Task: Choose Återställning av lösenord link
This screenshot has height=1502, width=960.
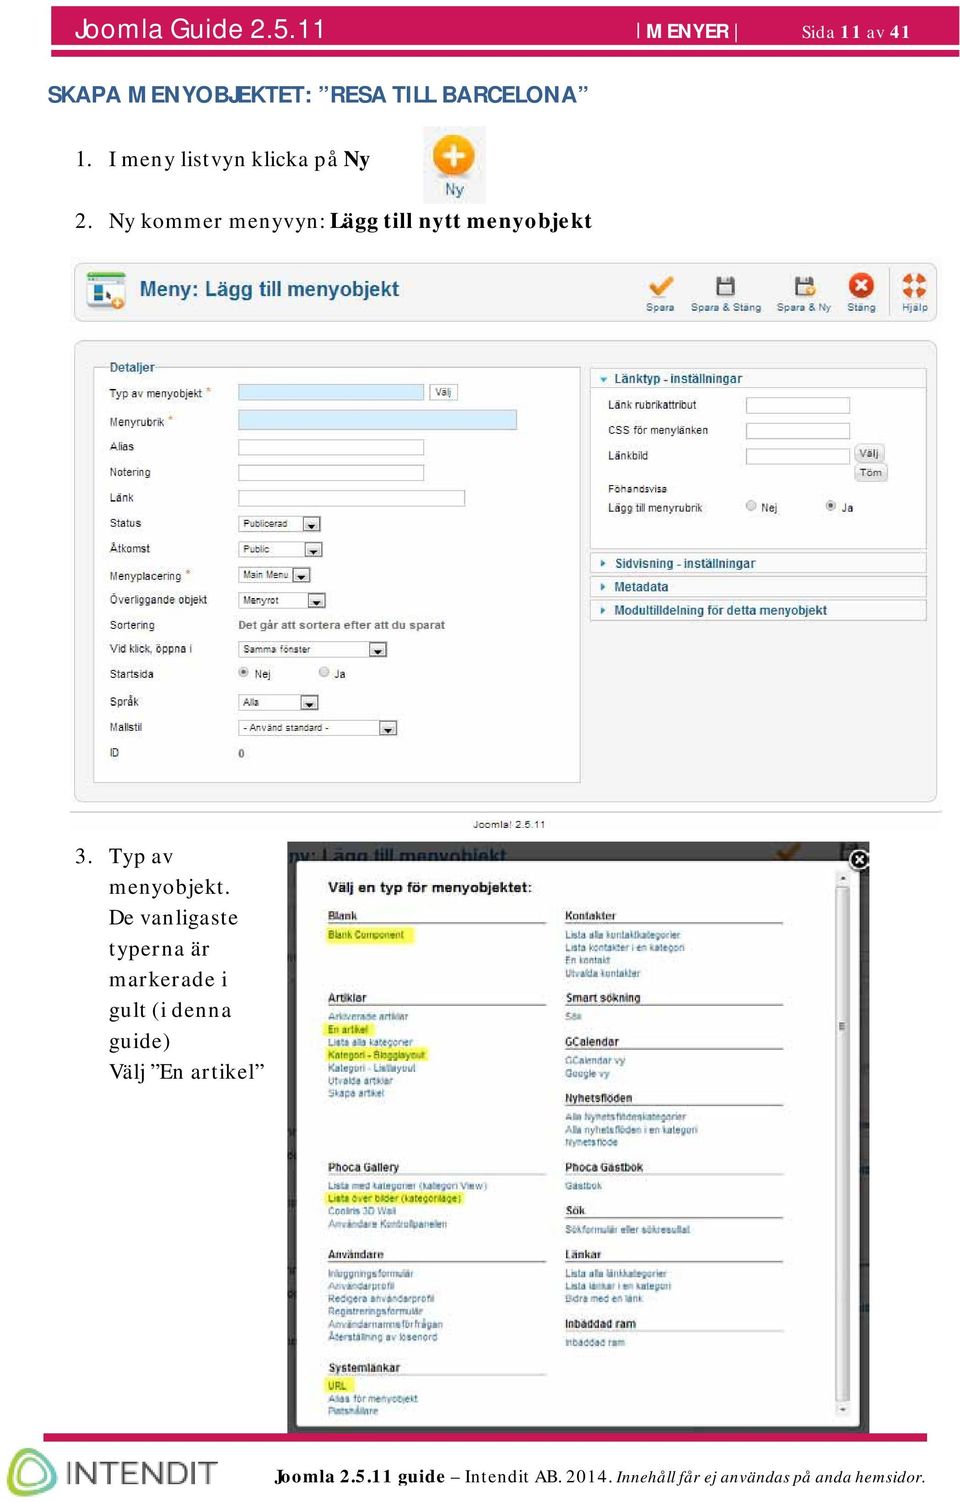Action: [383, 1337]
